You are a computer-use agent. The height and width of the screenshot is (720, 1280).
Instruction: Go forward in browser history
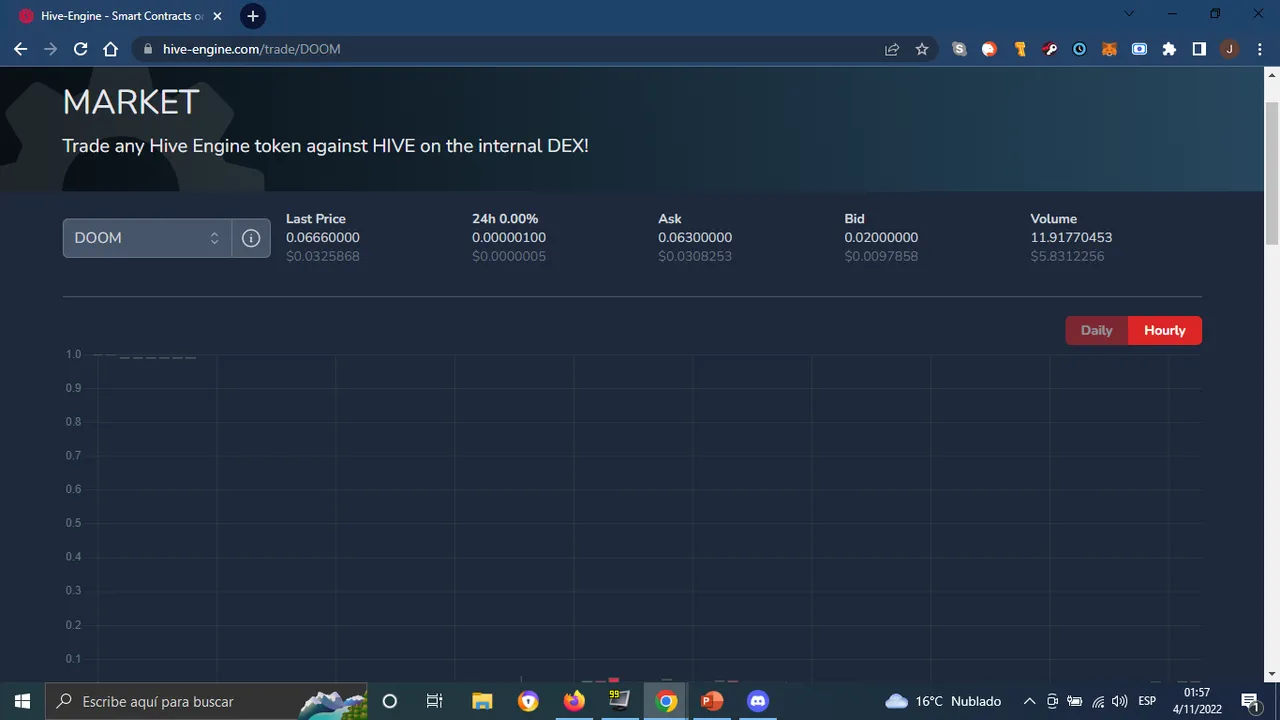point(51,49)
